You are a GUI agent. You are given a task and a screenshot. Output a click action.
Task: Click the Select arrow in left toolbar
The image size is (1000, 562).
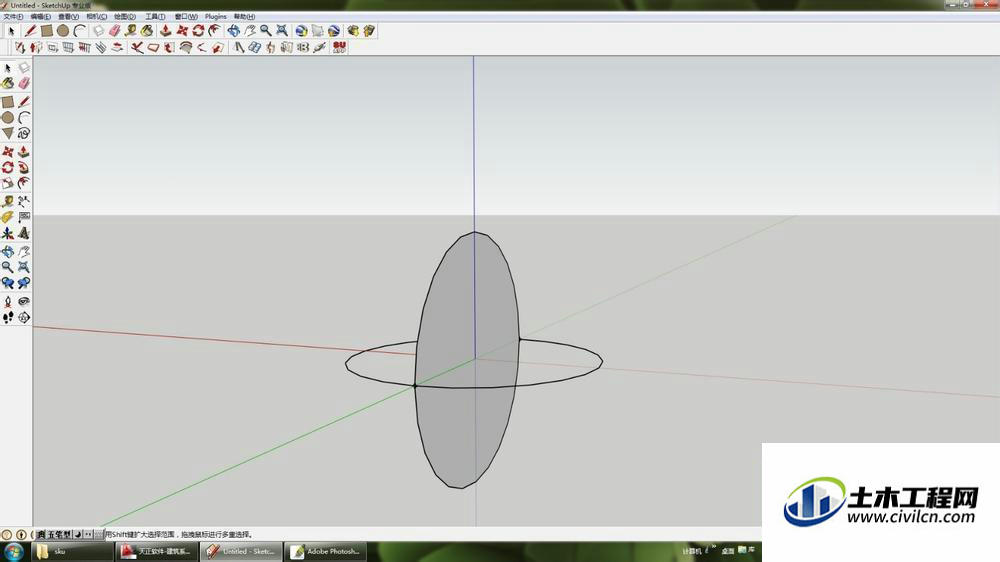point(8,68)
